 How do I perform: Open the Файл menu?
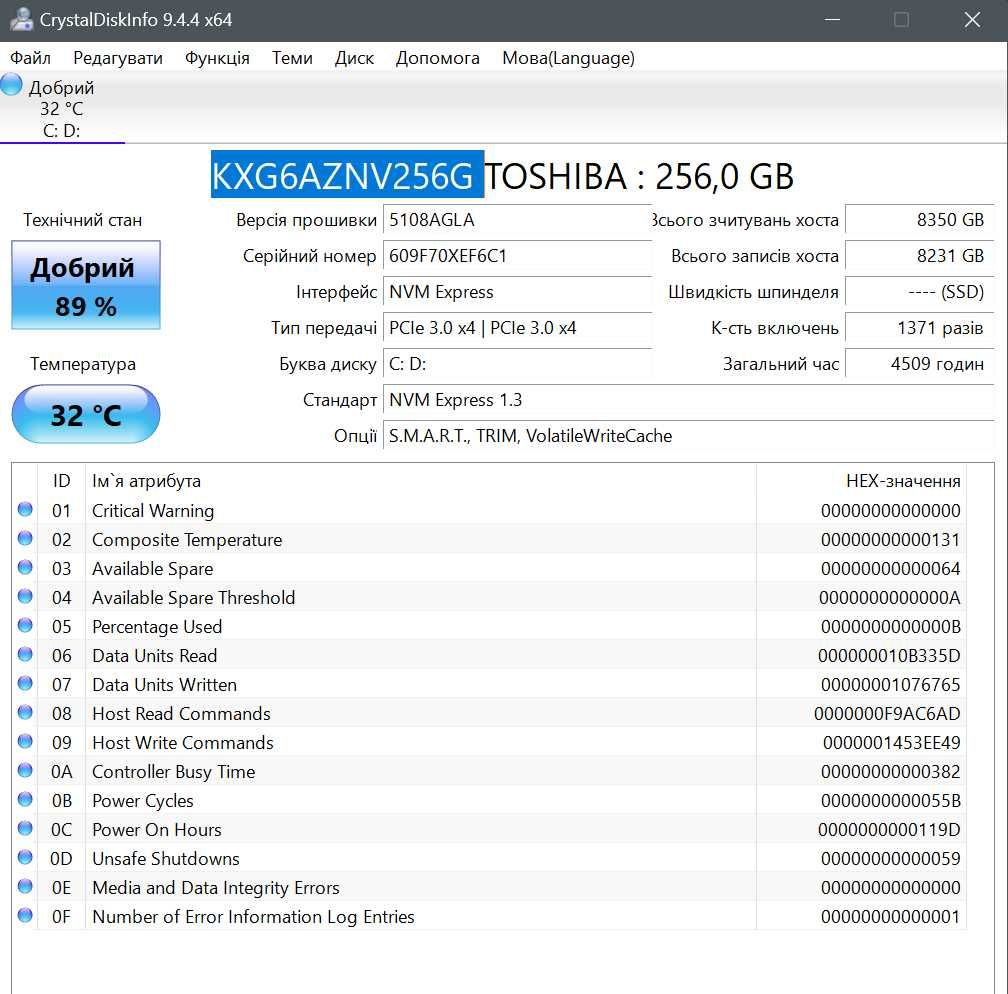tap(30, 58)
